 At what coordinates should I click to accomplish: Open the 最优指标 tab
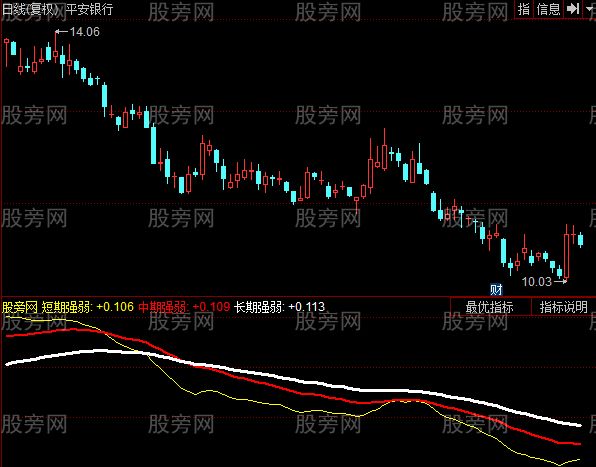point(490,307)
